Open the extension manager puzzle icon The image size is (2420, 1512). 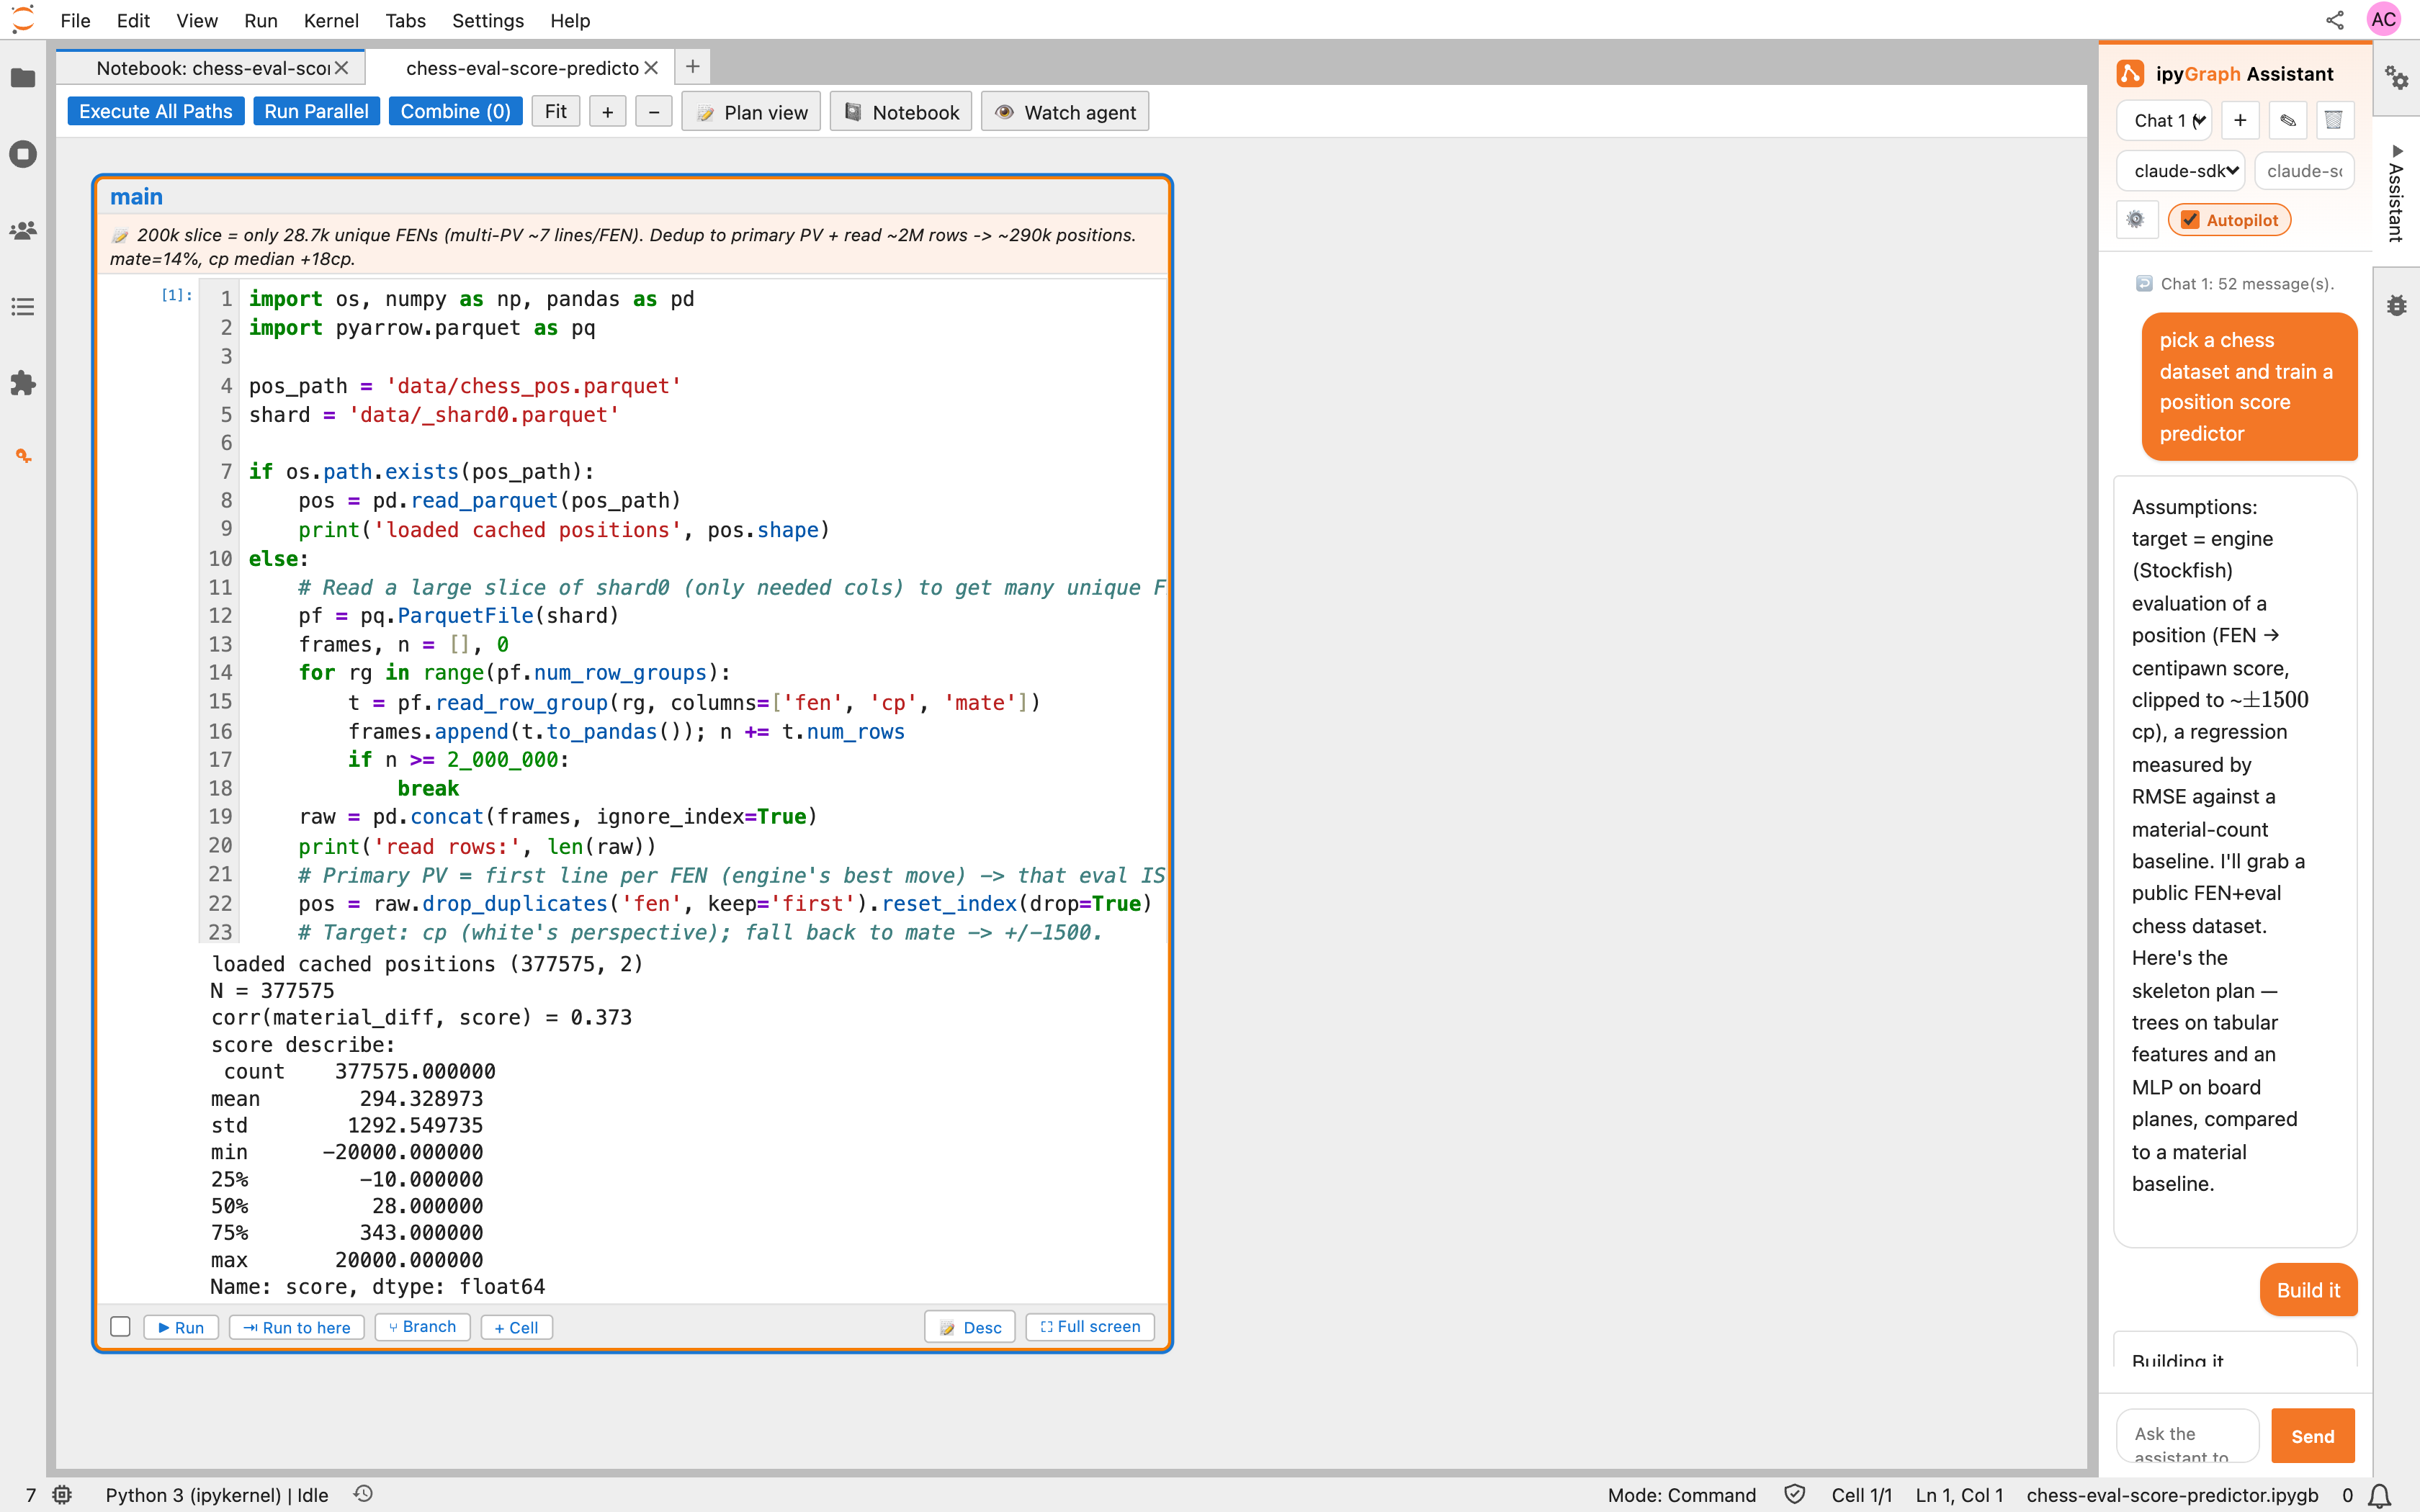(x=23, y=383)
